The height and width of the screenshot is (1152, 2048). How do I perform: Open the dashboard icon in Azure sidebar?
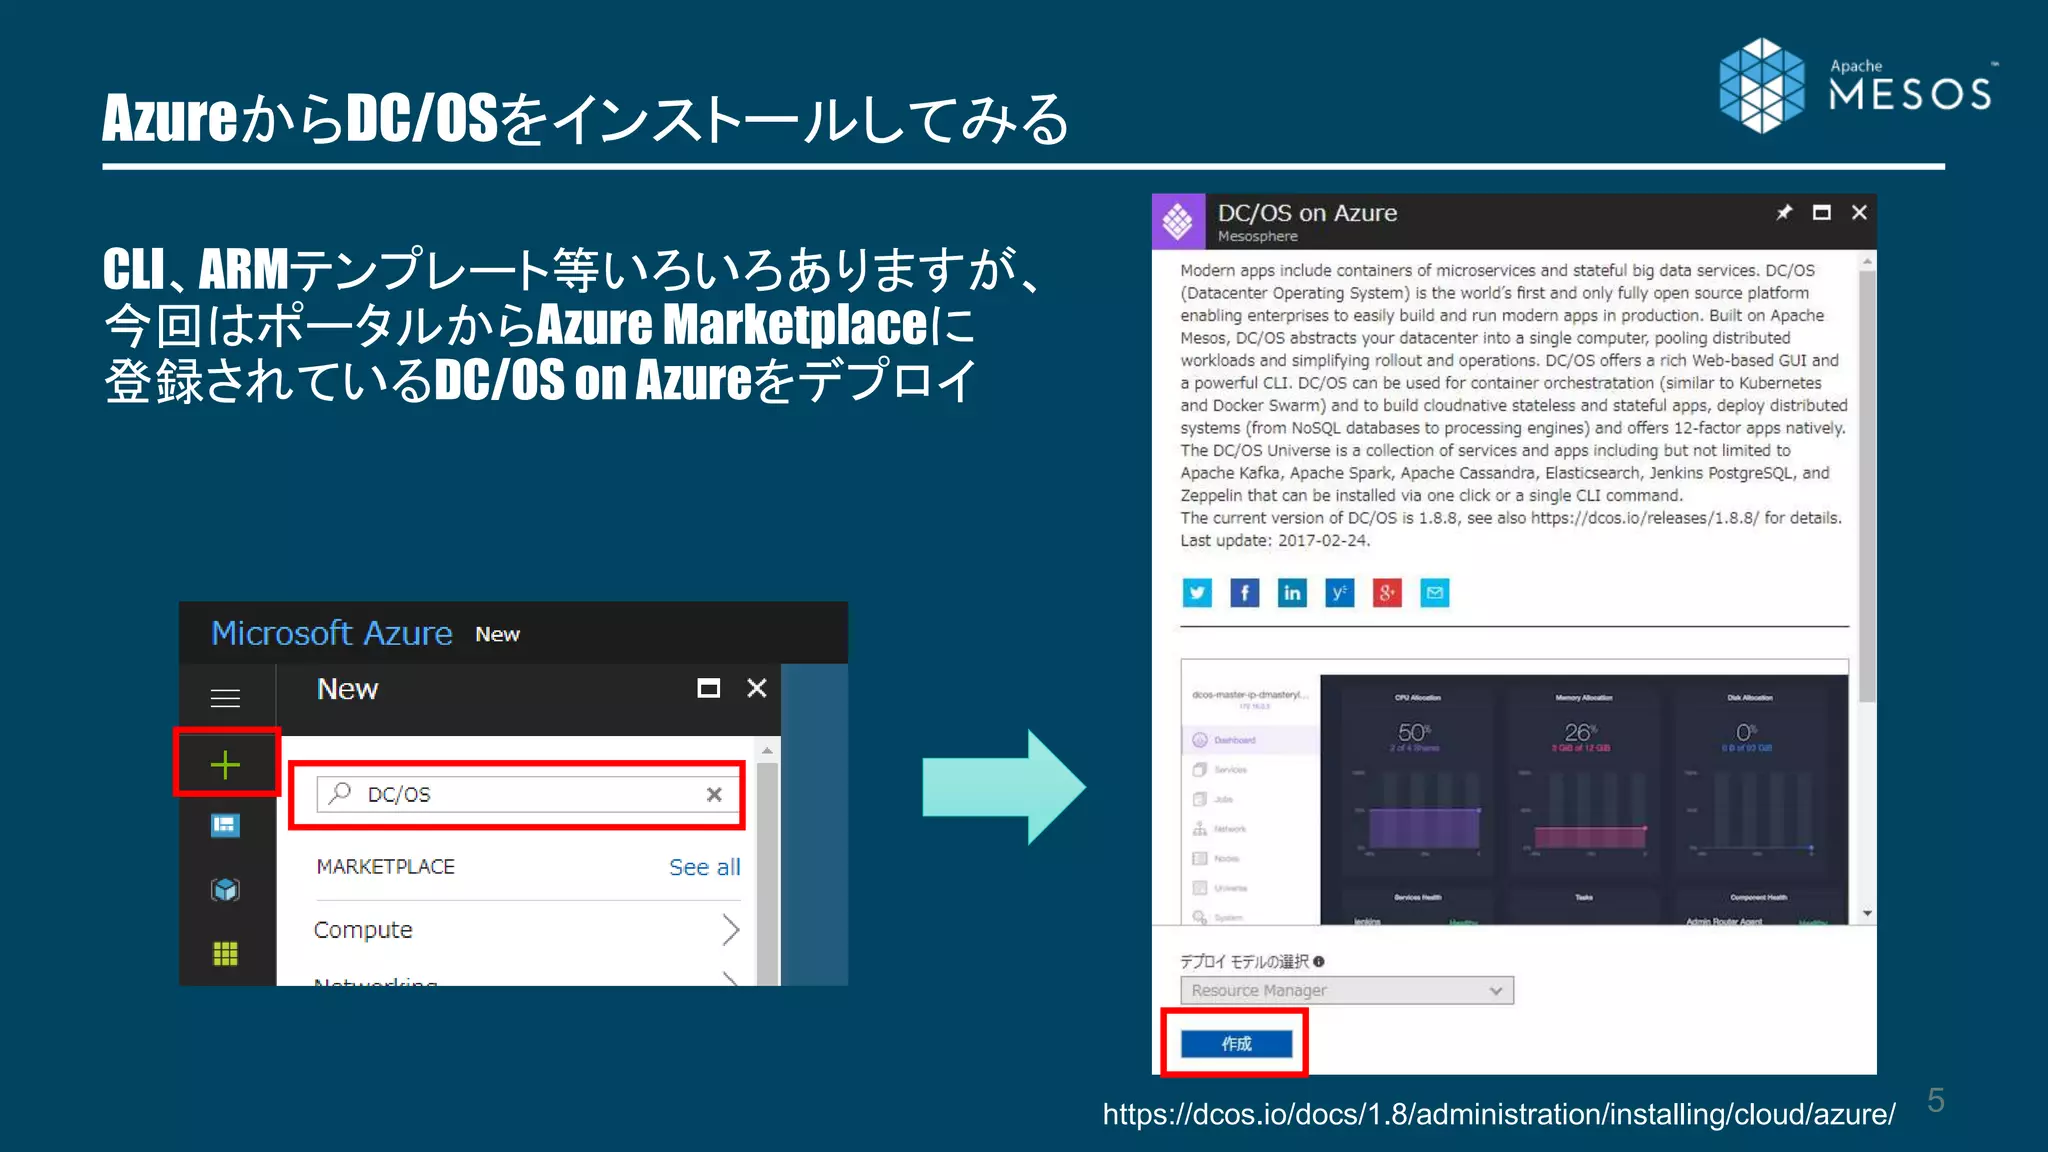[225, 826]
